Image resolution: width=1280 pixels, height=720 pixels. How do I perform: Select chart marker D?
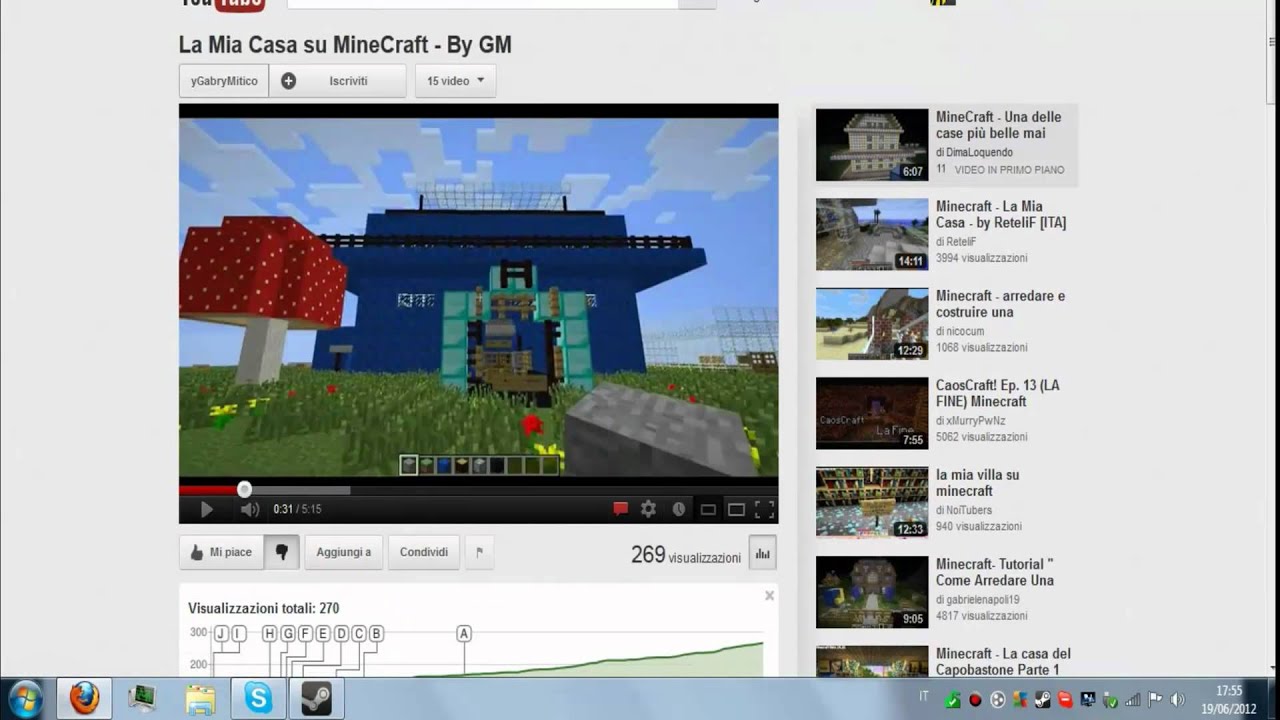(x=340, y=633)
